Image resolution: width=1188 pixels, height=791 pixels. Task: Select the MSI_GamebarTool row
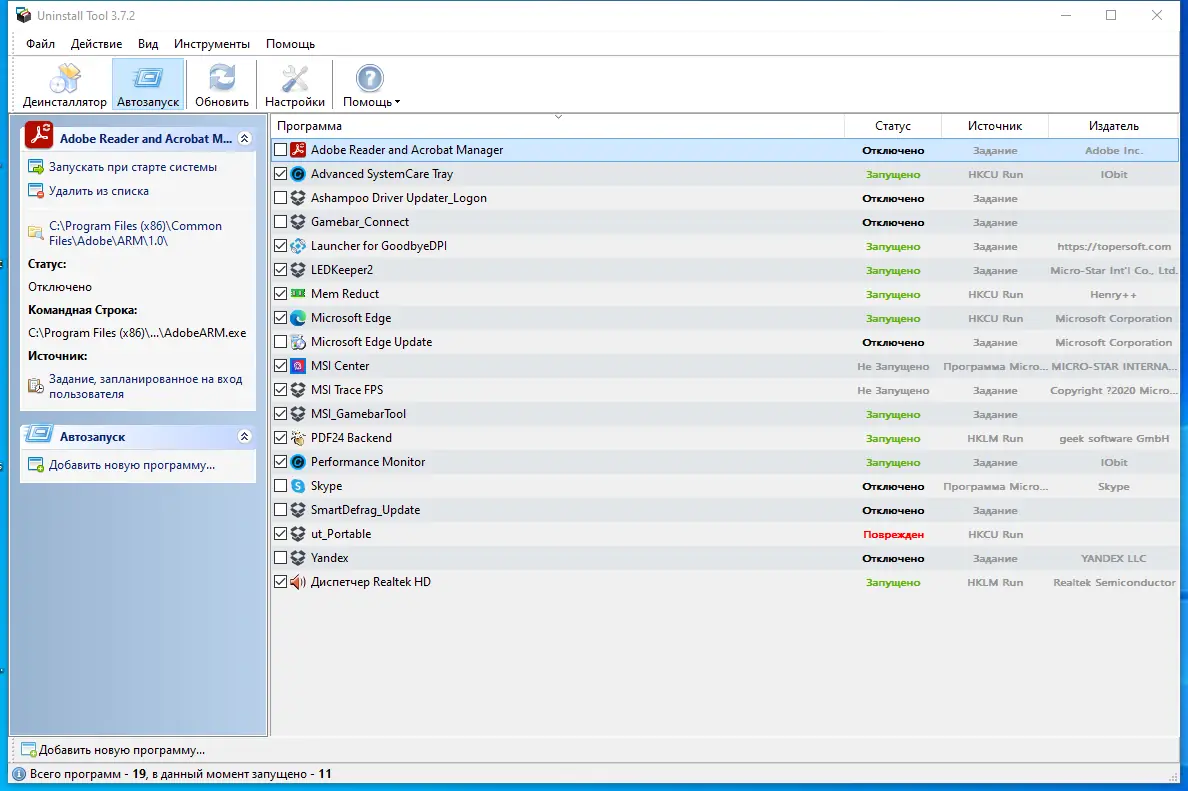725,414
